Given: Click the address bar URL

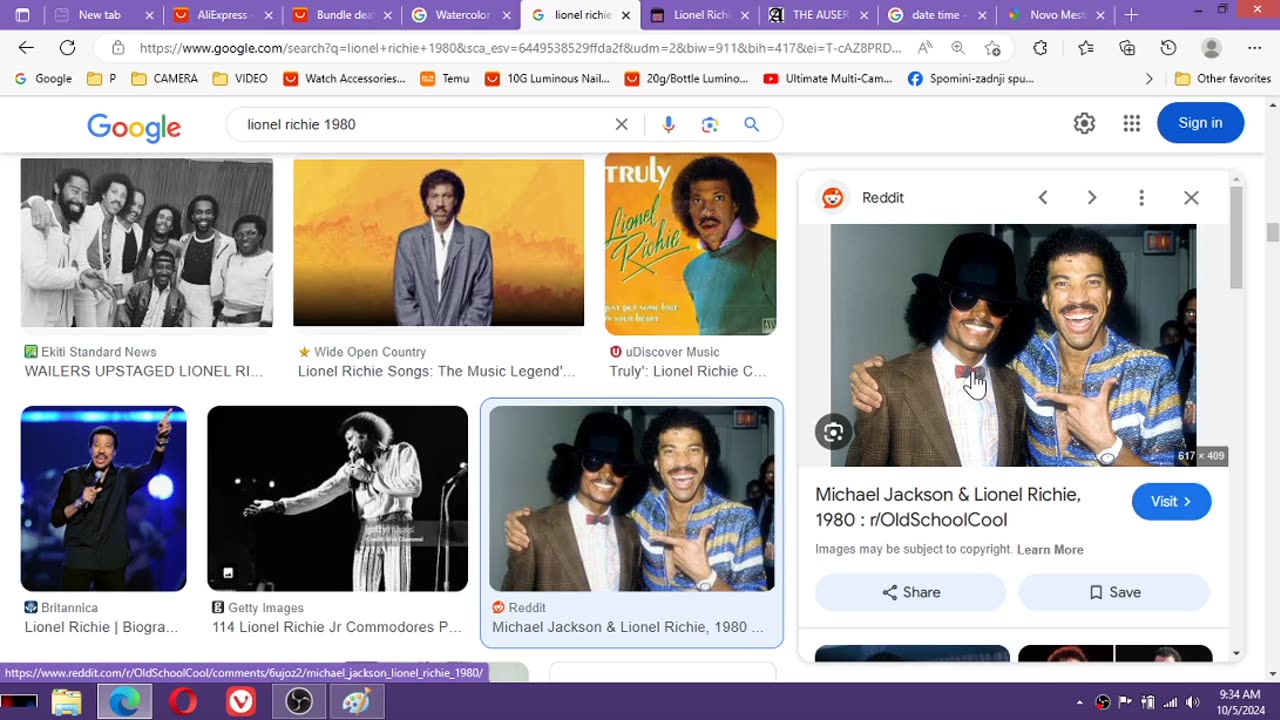Looking at the screenshot, I should [520, 48].
